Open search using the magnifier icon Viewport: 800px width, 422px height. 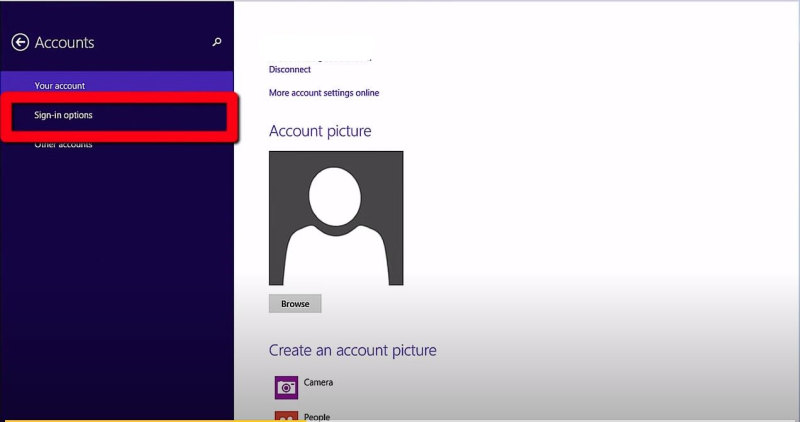pos(217,42)
